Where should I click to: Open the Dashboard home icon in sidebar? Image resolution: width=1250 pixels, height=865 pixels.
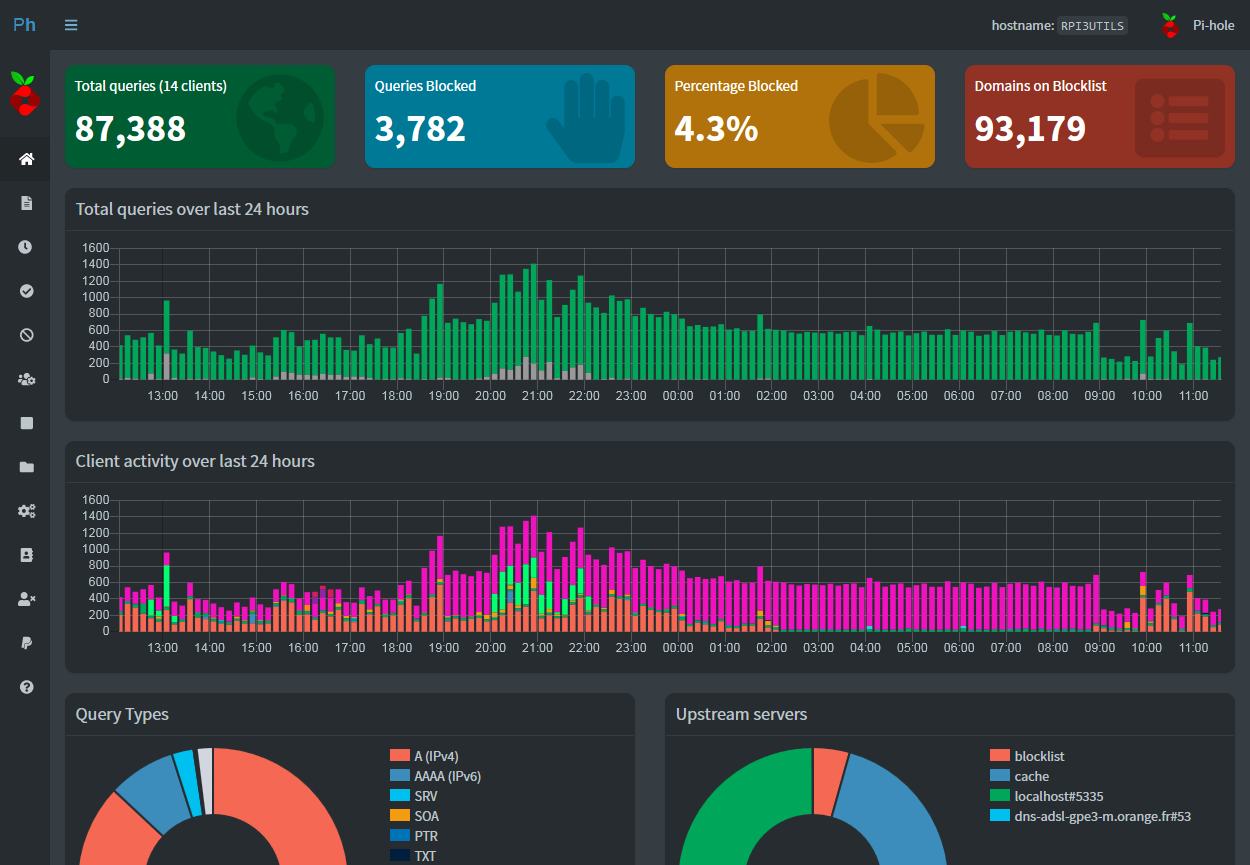coord(27,159)
